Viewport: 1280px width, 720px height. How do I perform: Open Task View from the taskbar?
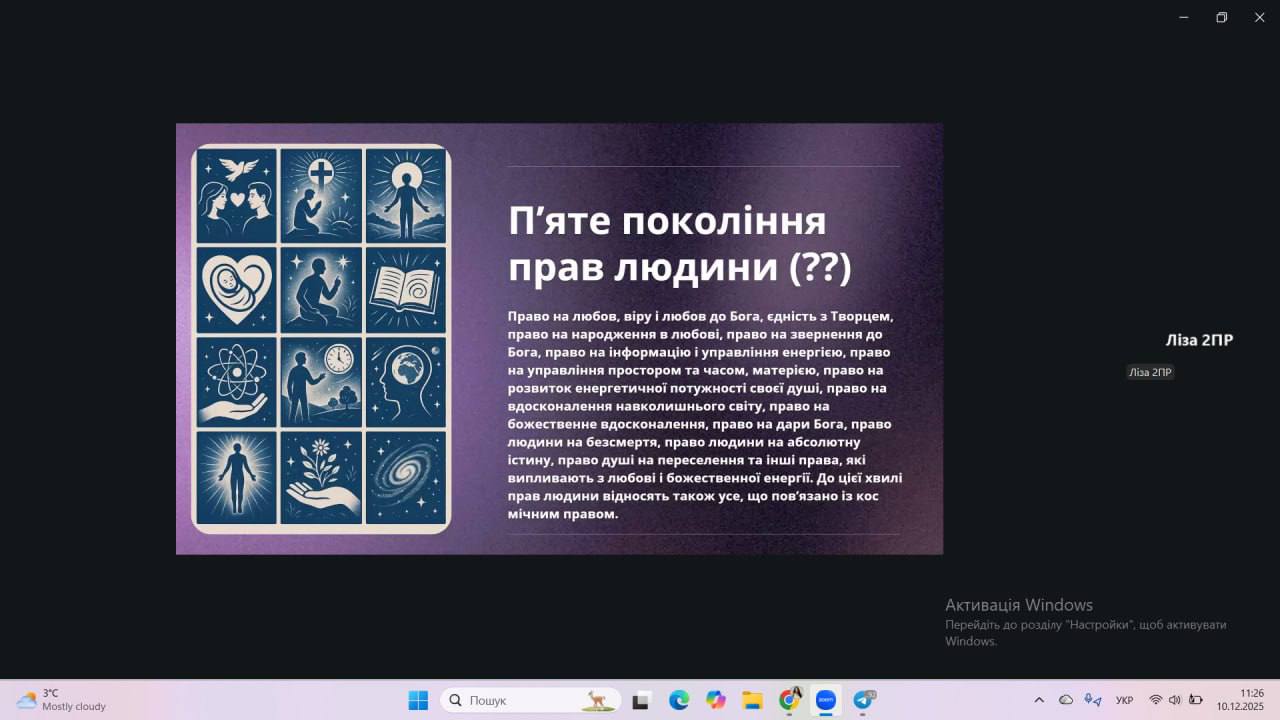(641, 700)
